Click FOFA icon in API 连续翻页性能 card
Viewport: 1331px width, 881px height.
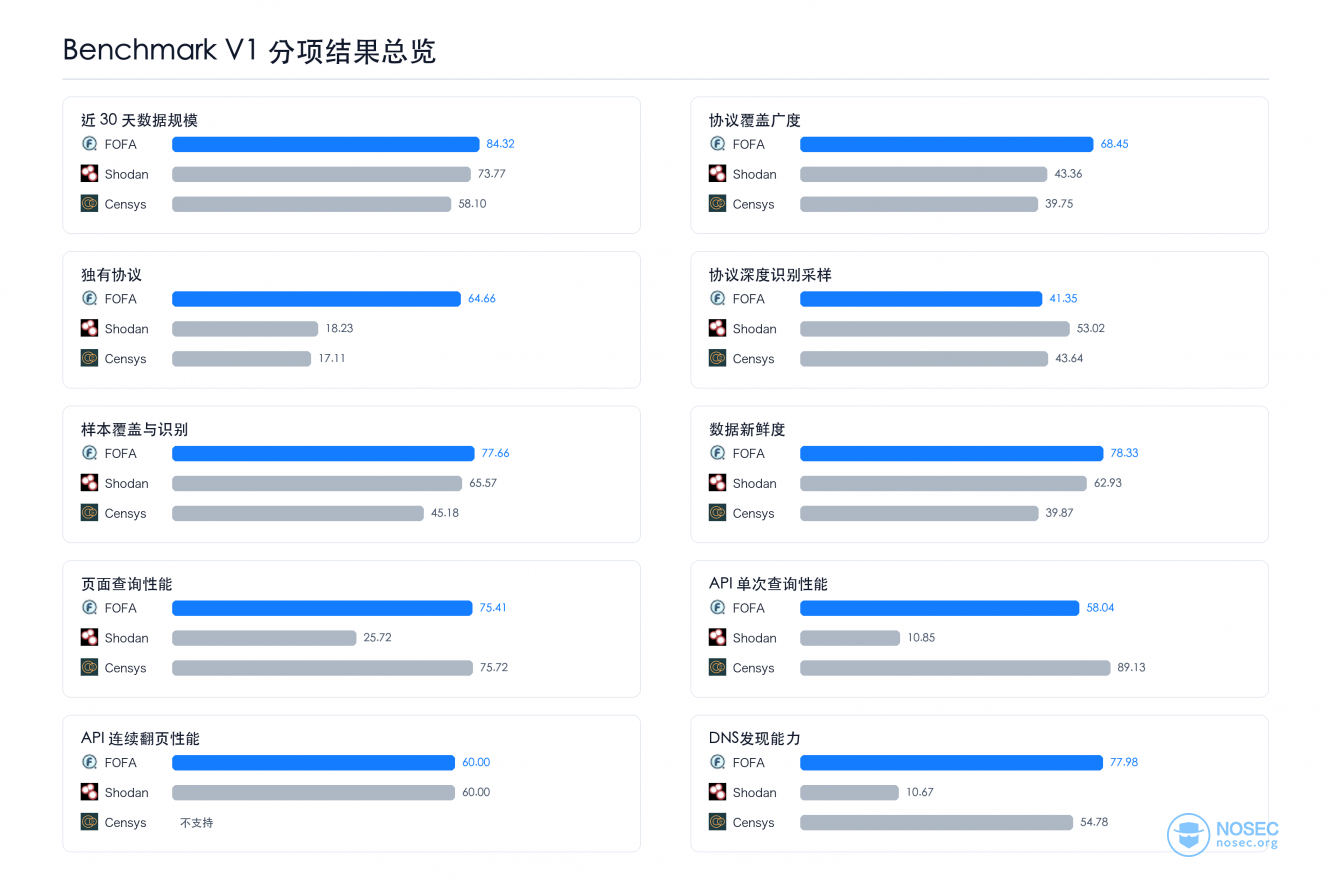(x=89, y=762)
